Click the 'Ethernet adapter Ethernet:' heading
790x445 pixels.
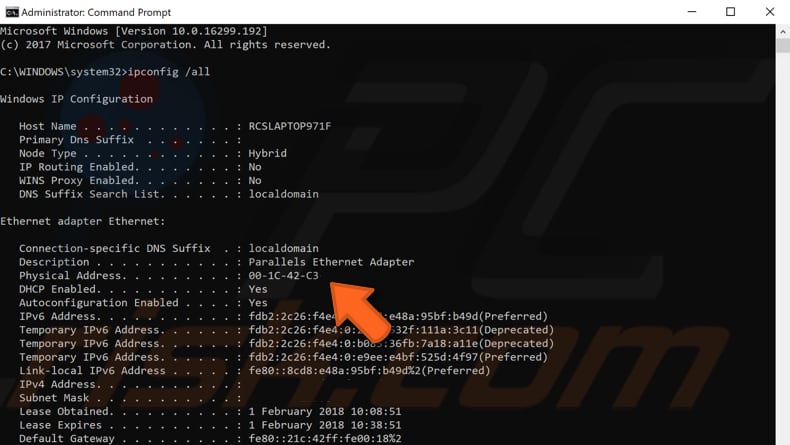(x=83, y=221)
